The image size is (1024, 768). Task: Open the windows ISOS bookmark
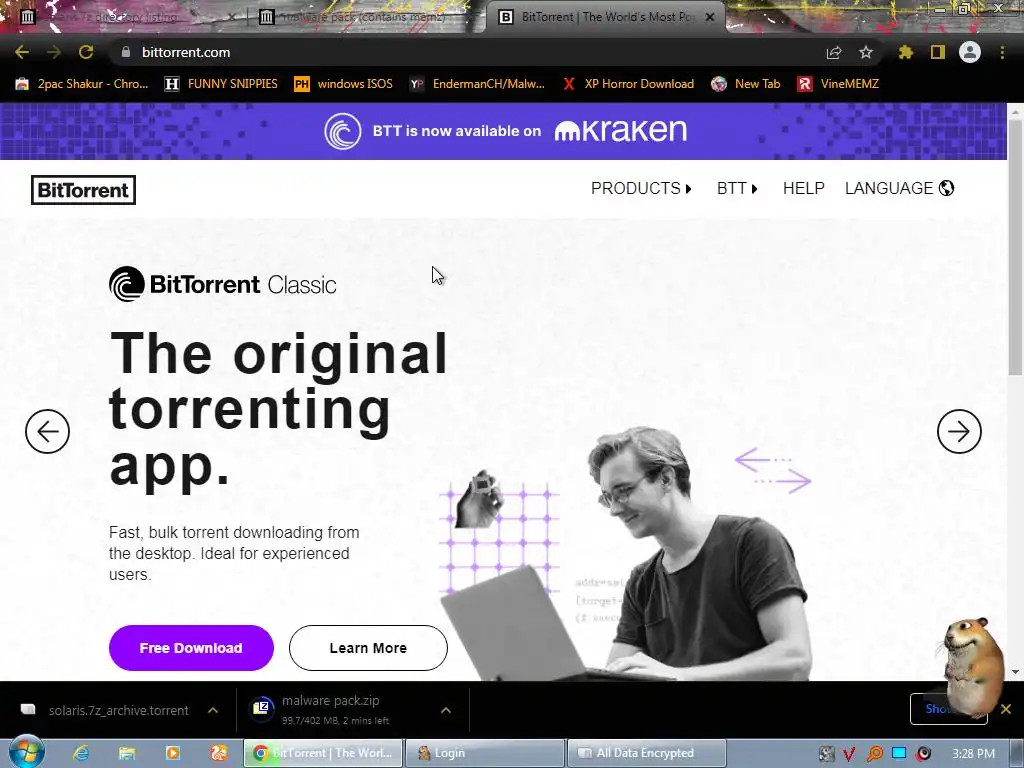pyautogui.click(x=344, y=84)
